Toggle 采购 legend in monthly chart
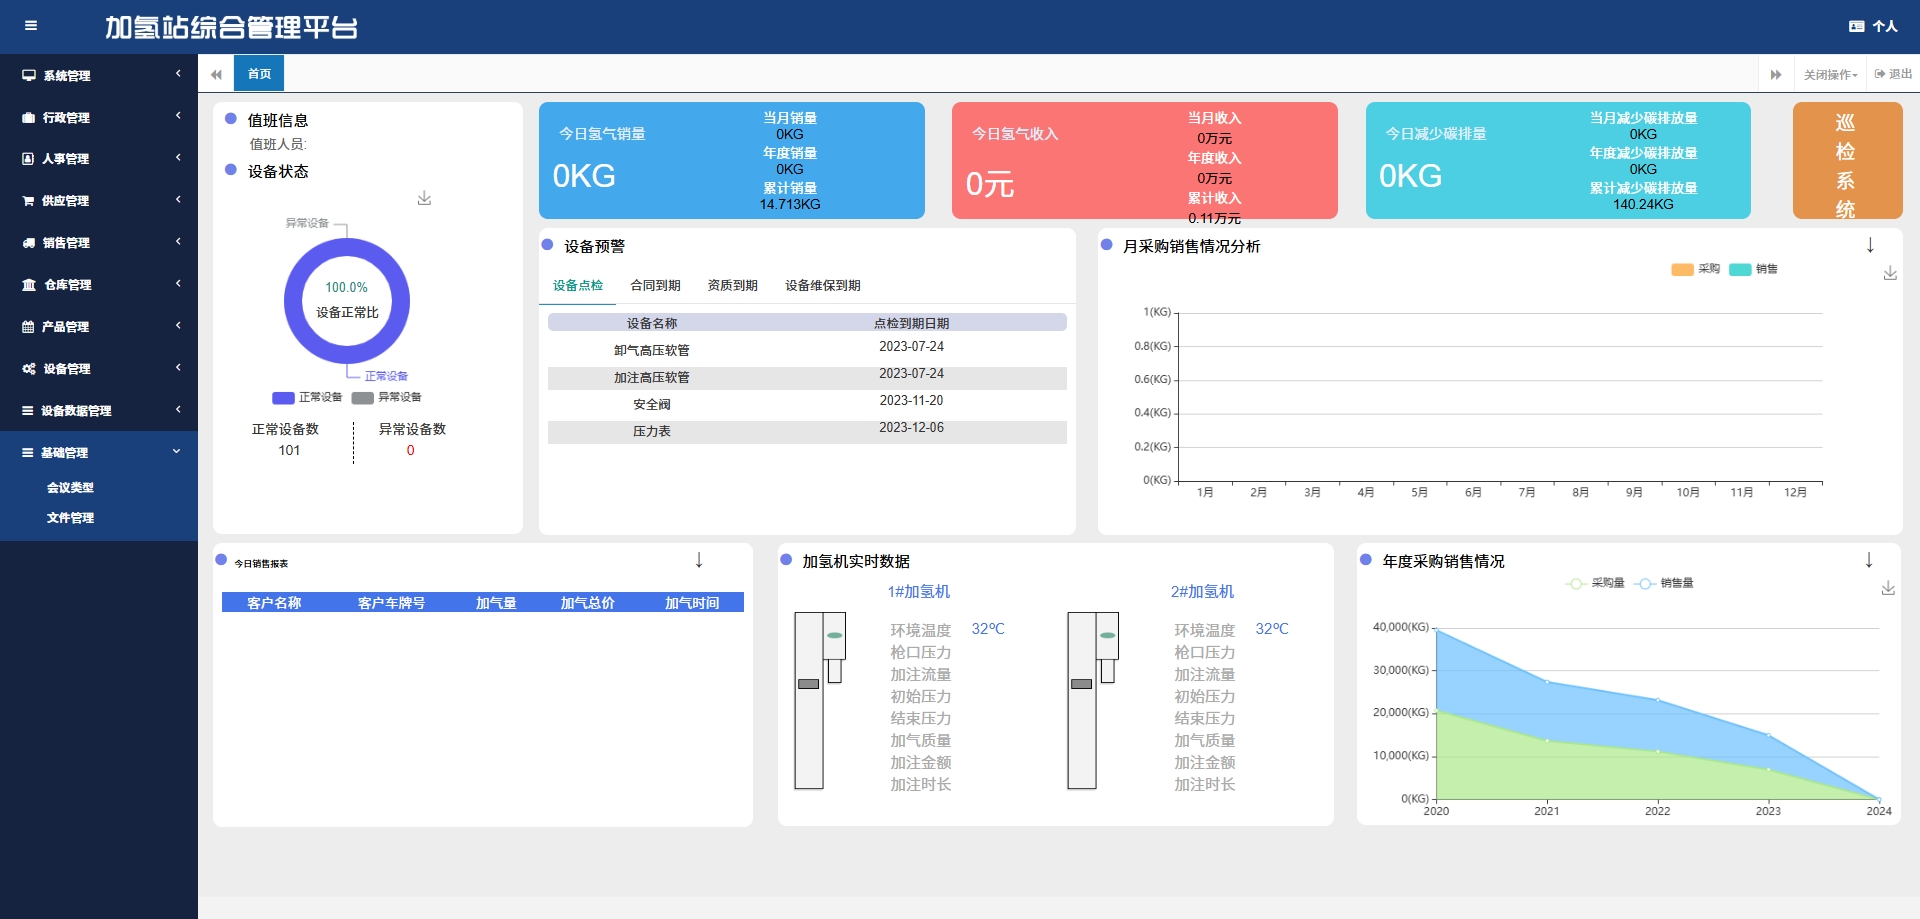Viewport: 1920px width, 919px height. pos(1696,269)
